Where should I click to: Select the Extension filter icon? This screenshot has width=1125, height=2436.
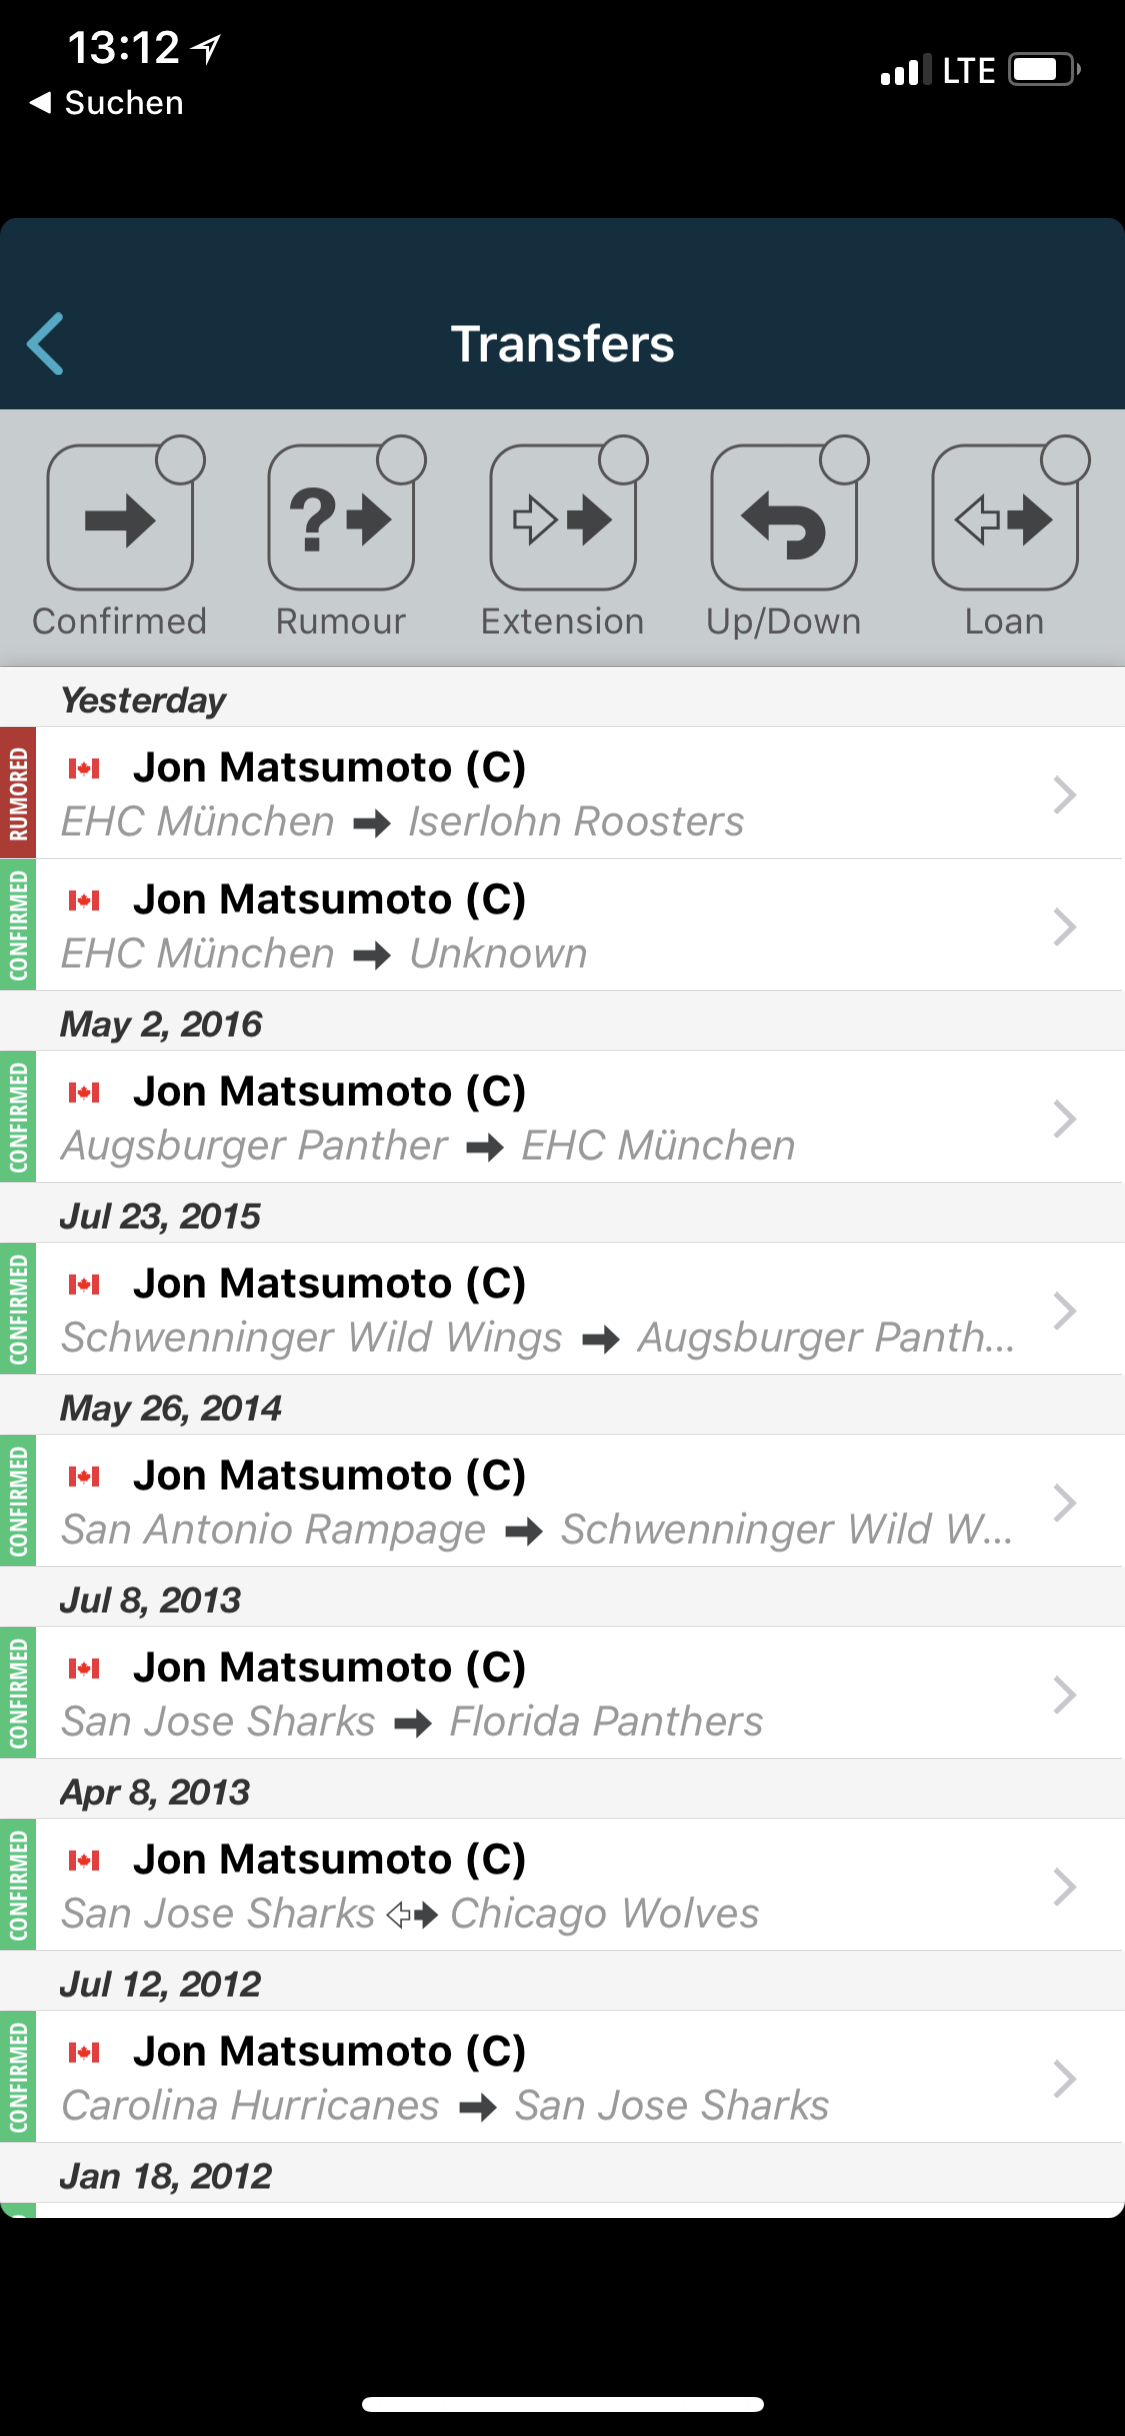[x=562, y=520]
